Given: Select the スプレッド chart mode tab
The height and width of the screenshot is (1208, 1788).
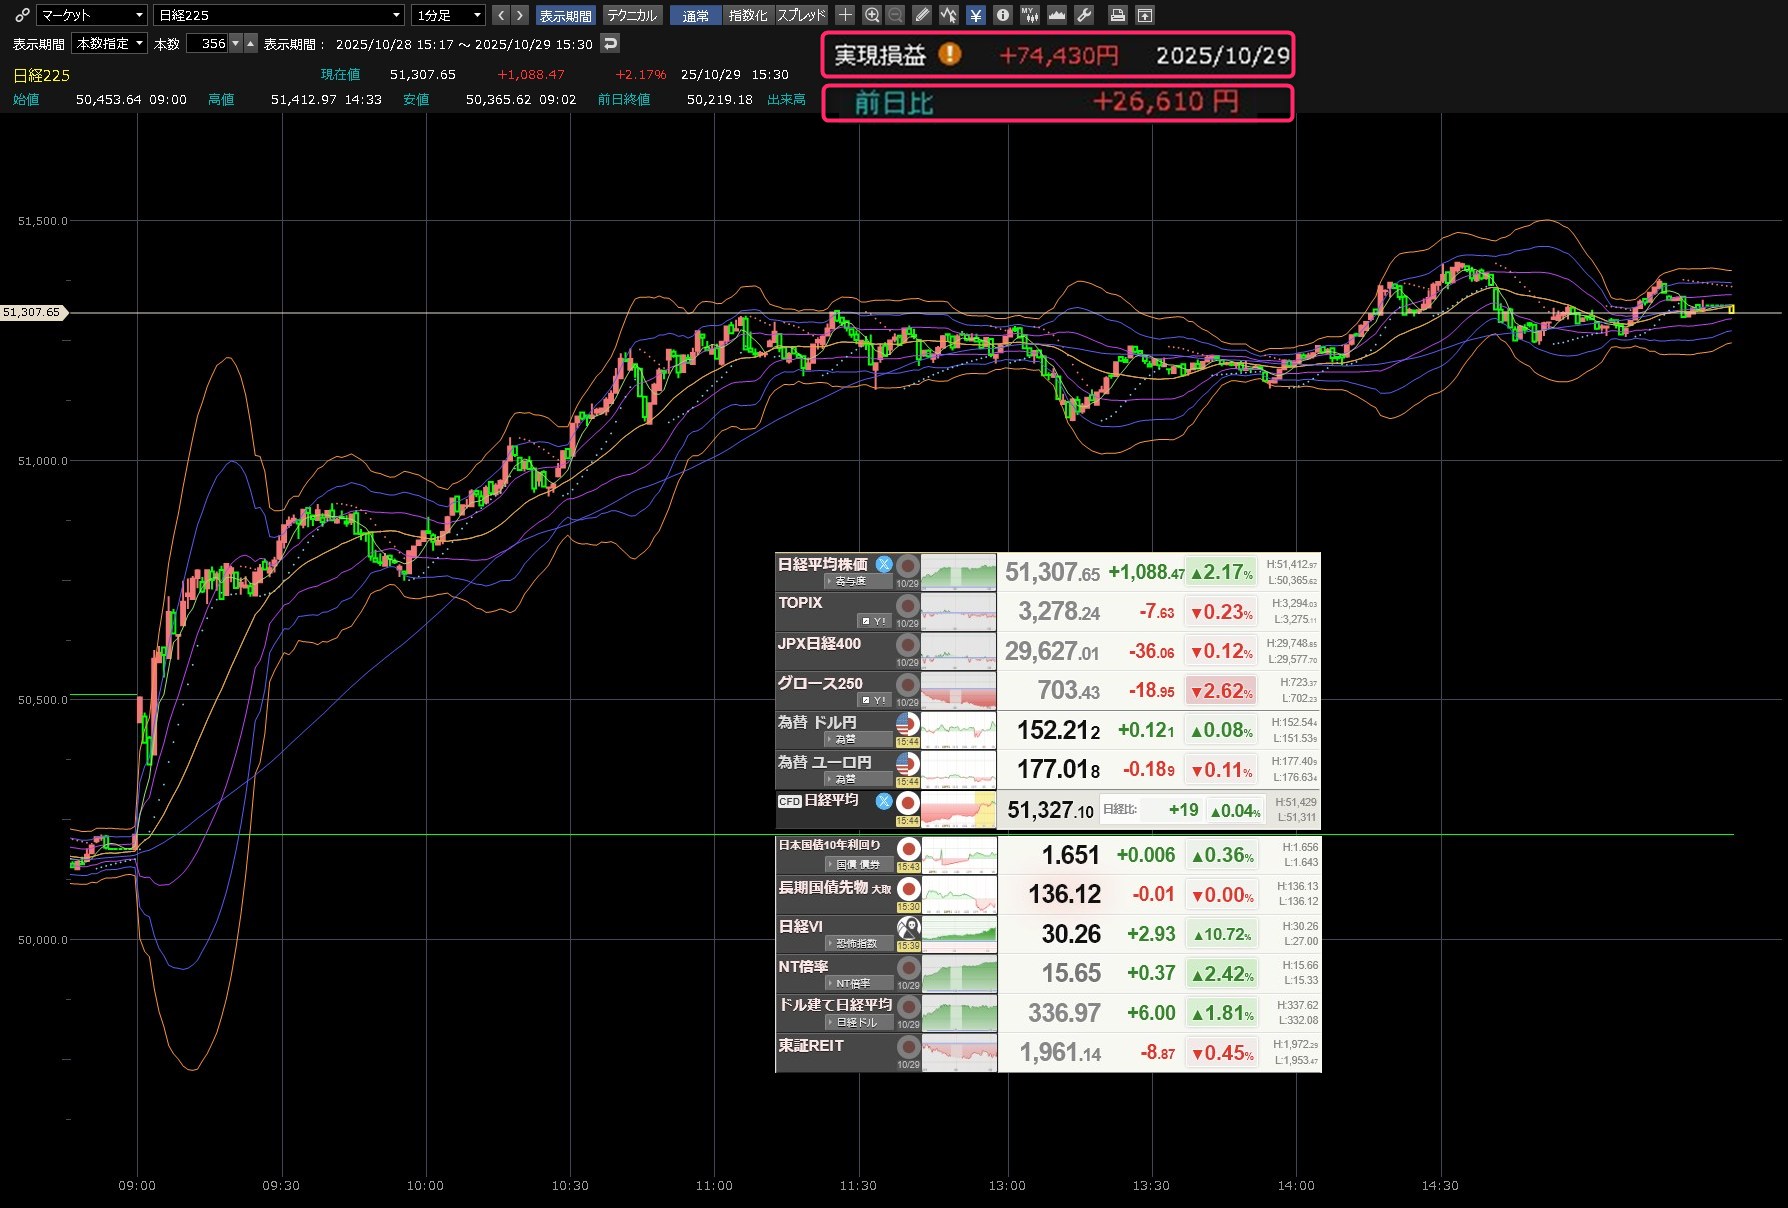Looking at the screenshot, I should coord(801,15).
